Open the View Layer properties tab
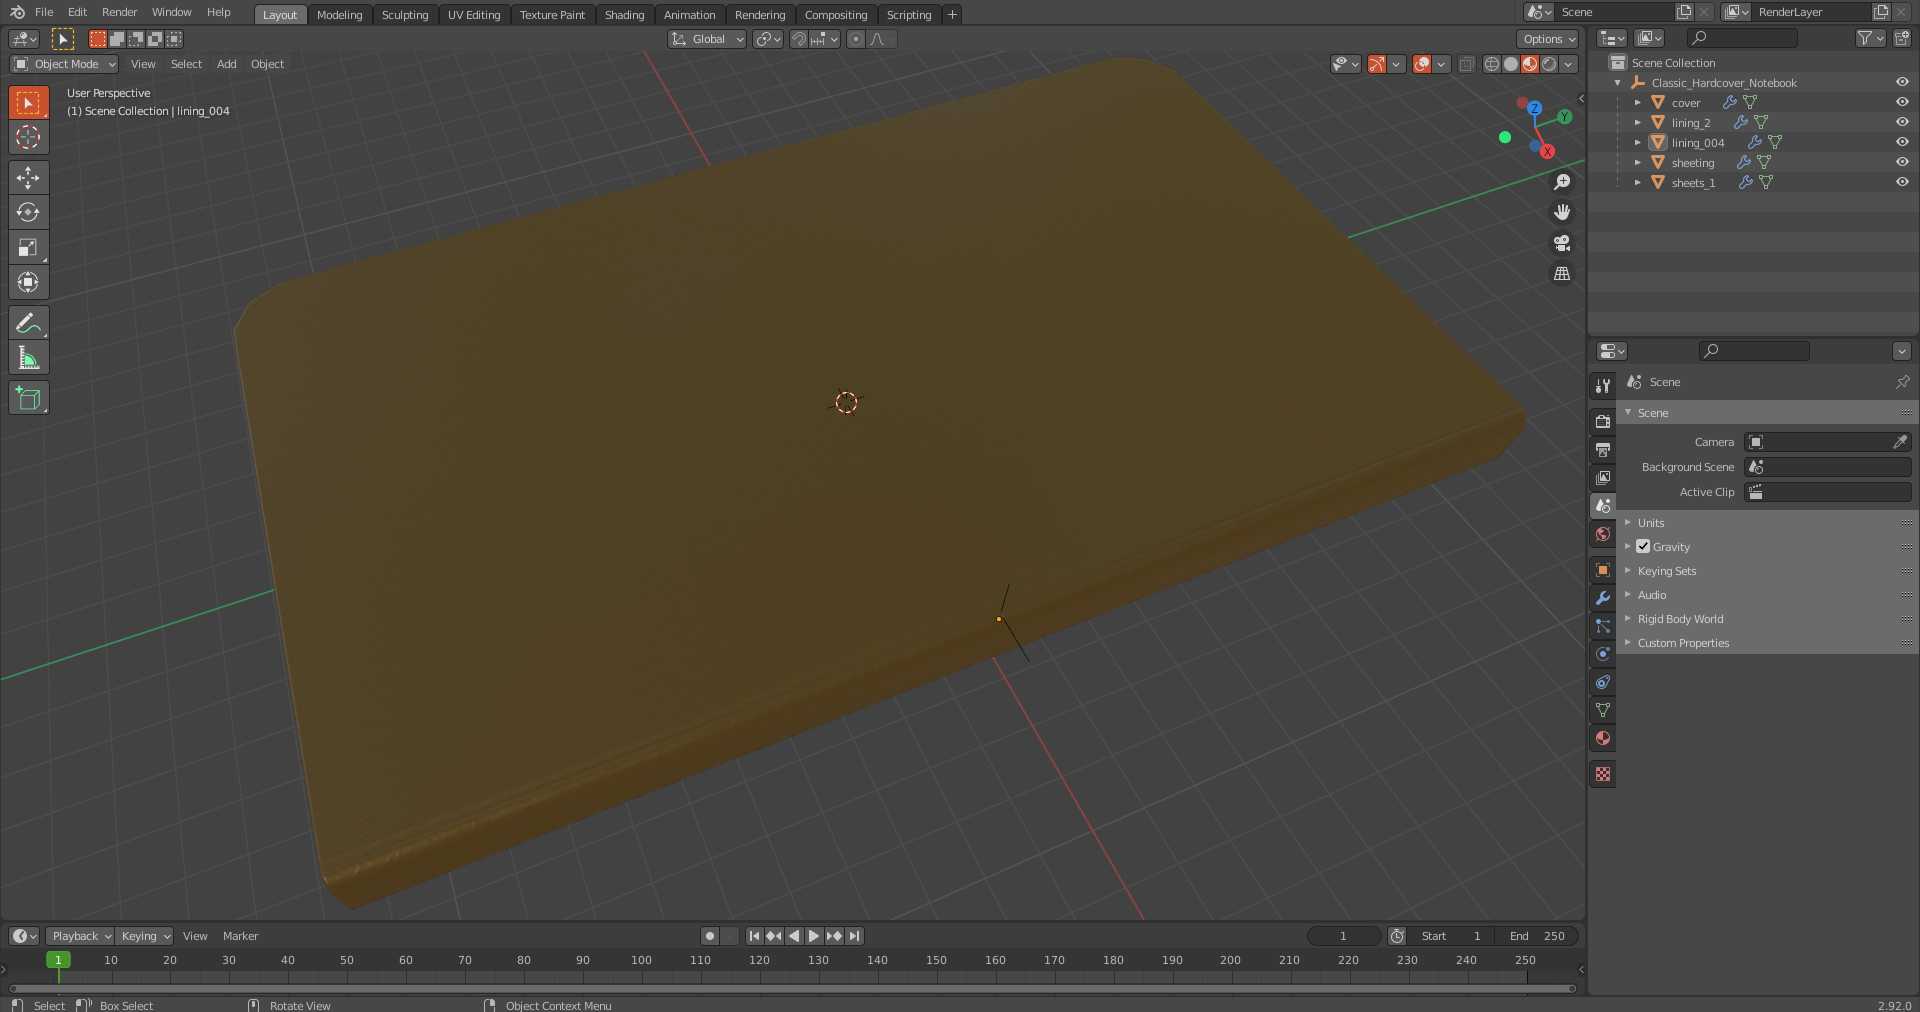This screenshot has height=1012, width=1920. (x=1603, y=478)
